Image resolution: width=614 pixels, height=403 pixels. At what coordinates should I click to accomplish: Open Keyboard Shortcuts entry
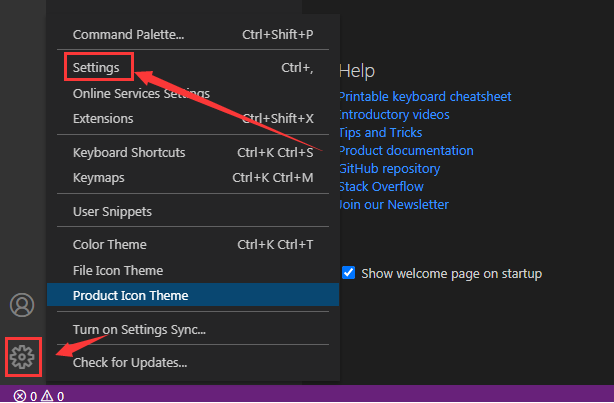[x=128, y=153]
